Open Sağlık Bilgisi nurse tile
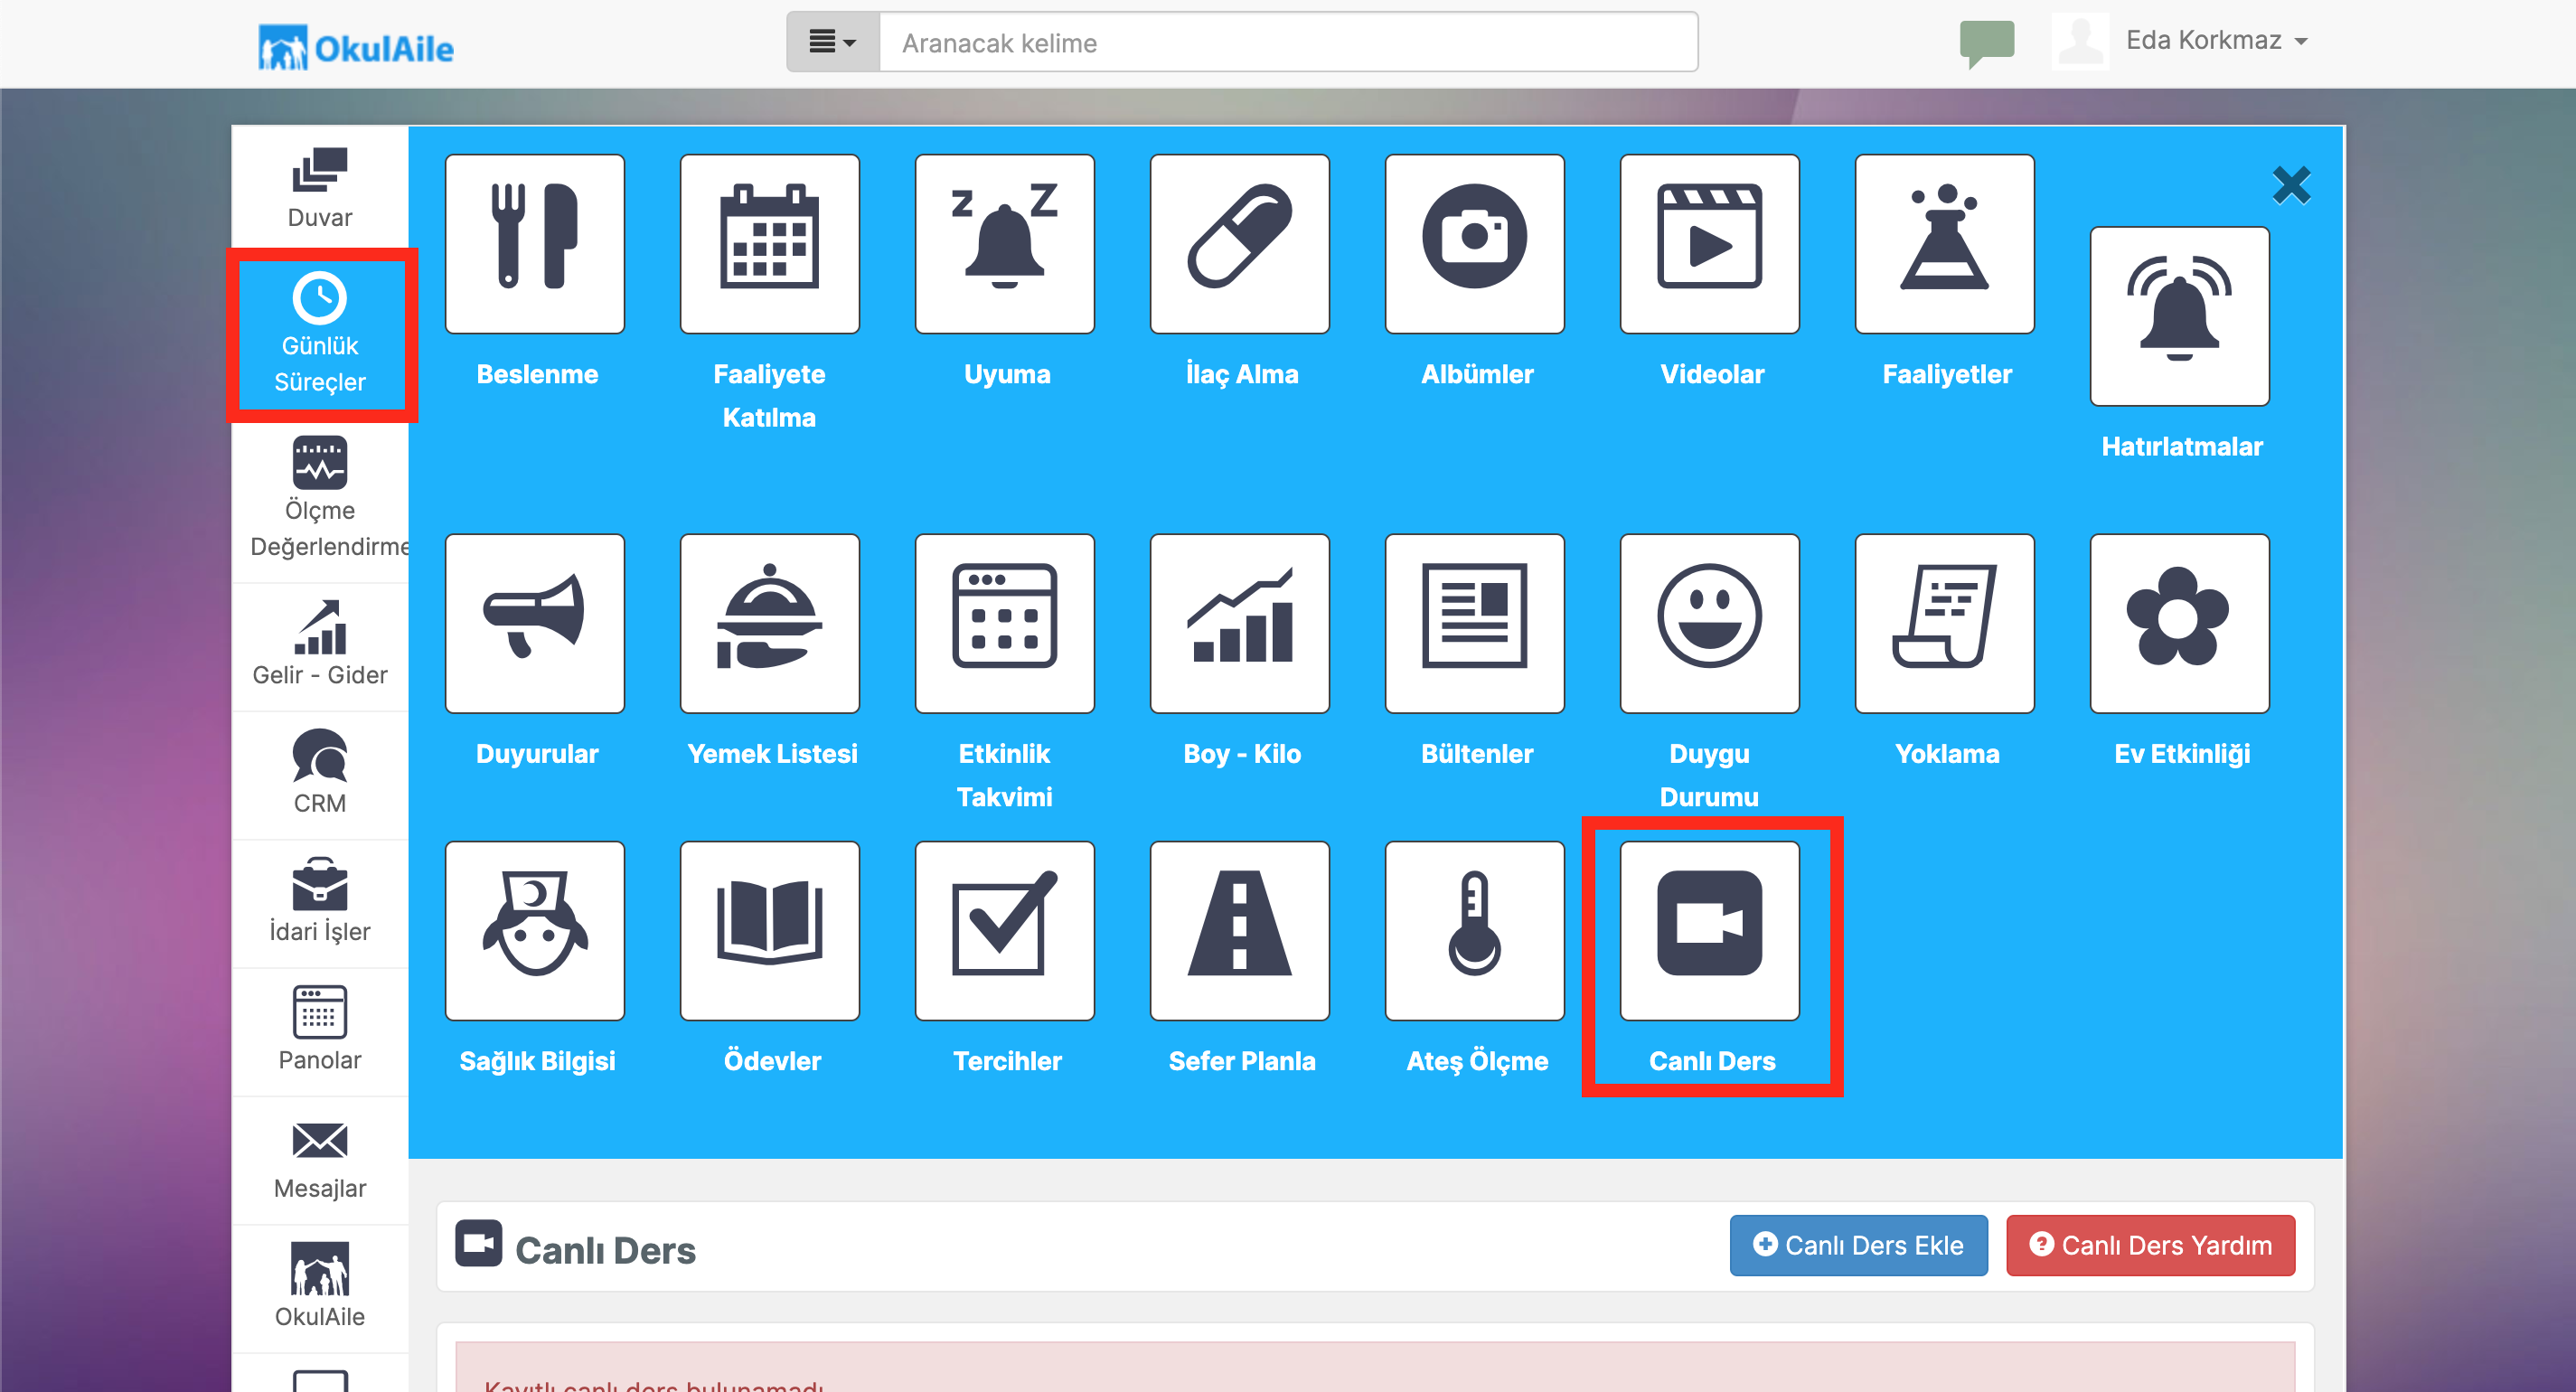Viewport: 2576px width, 1392px height. [x=535, y=930]
